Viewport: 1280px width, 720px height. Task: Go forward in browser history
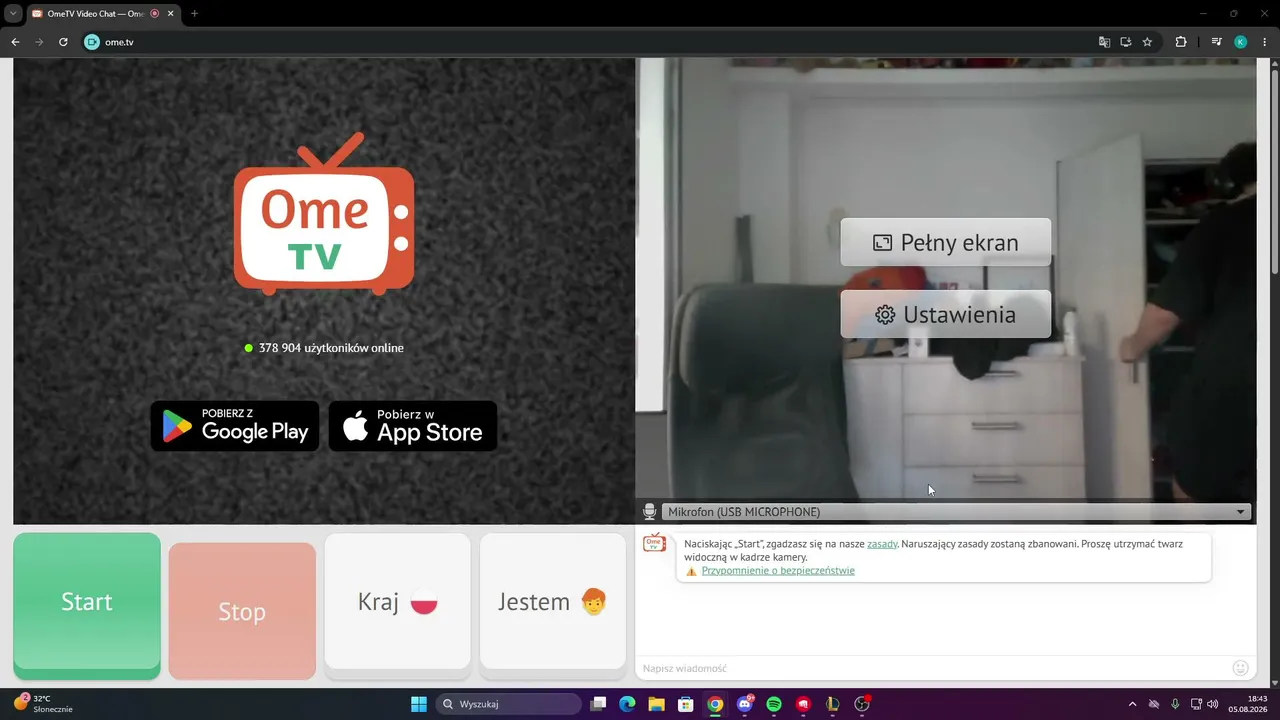tap(39, 42)
